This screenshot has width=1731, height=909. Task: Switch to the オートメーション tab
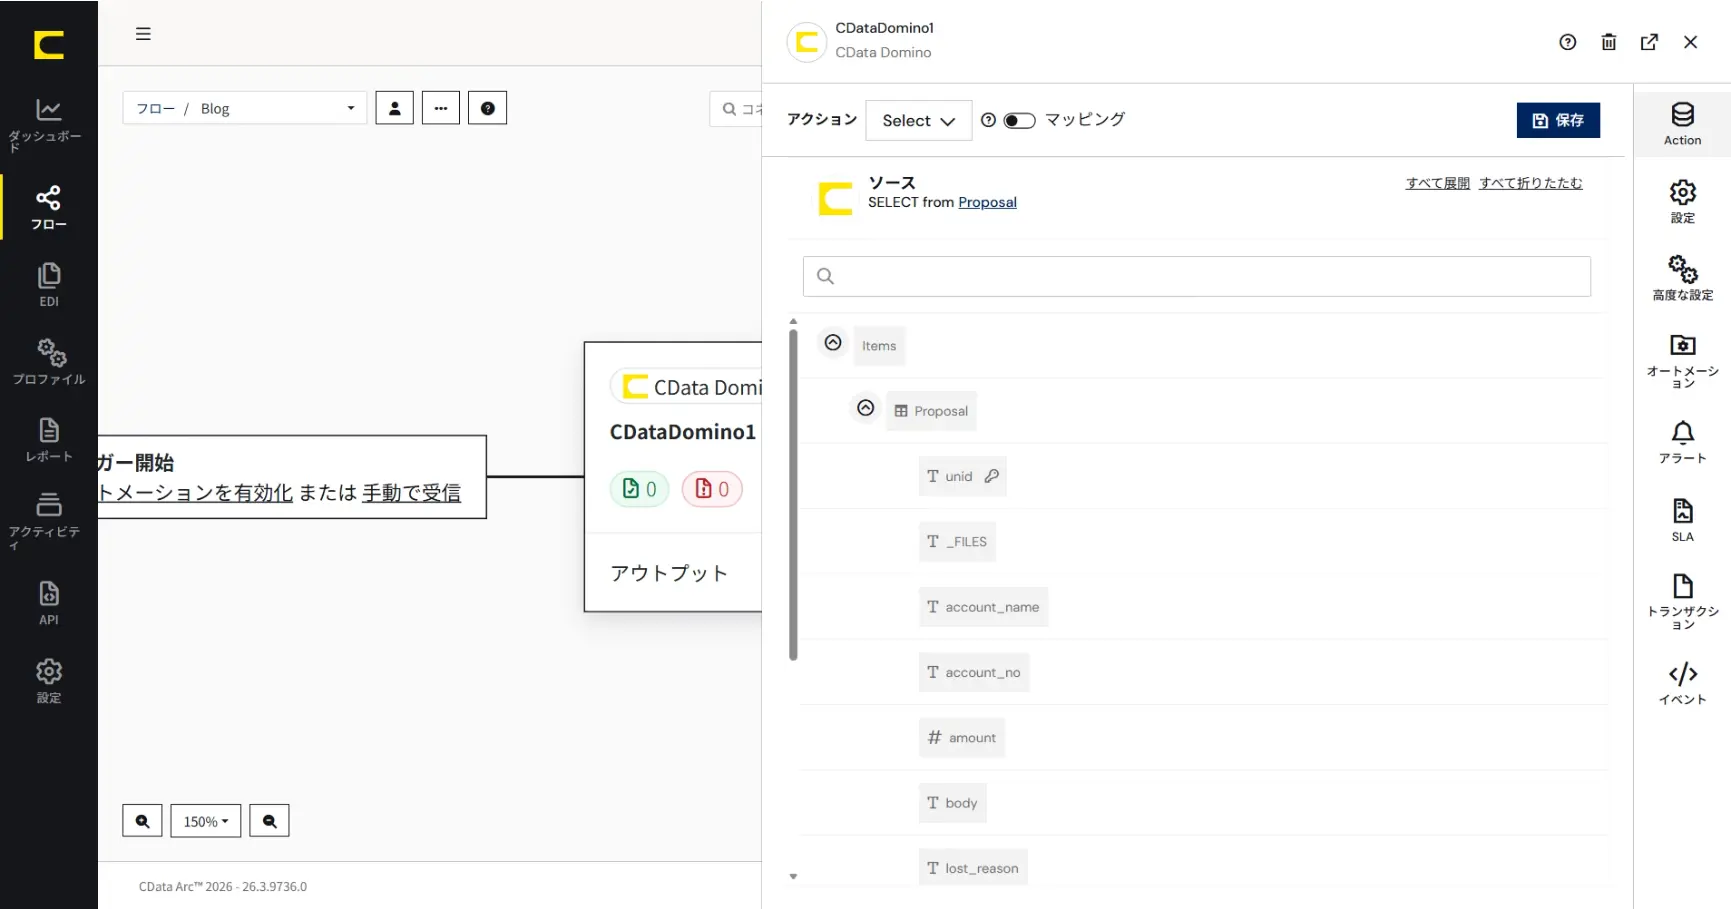point(1682,361)
